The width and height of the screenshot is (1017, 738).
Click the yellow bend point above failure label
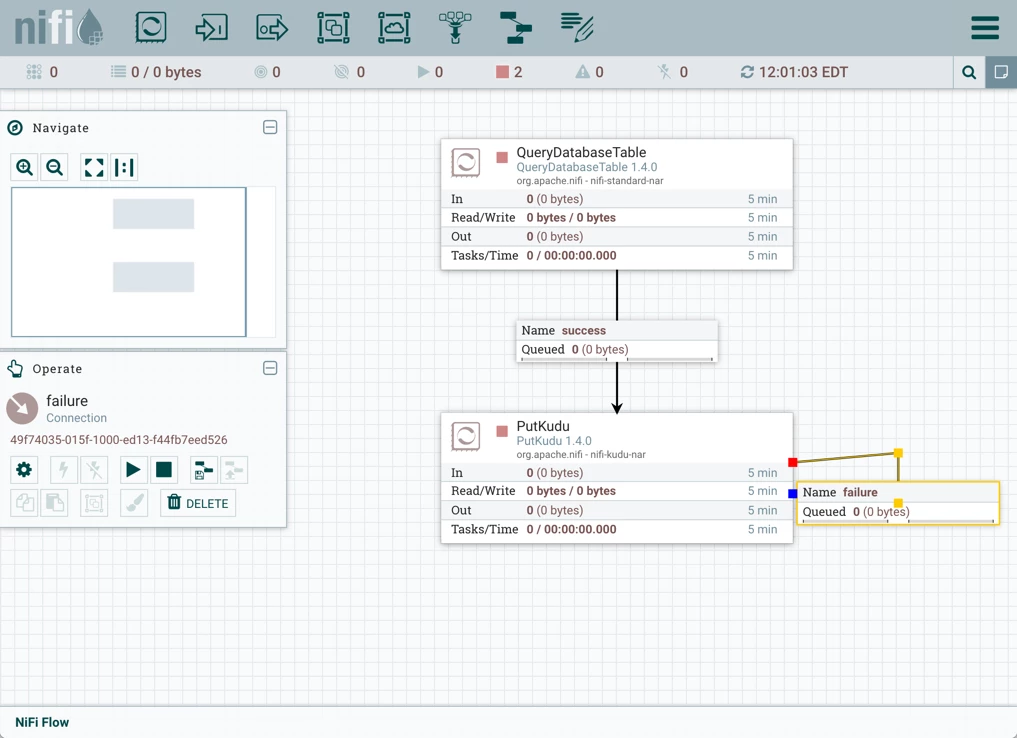[x=898, y=453]
